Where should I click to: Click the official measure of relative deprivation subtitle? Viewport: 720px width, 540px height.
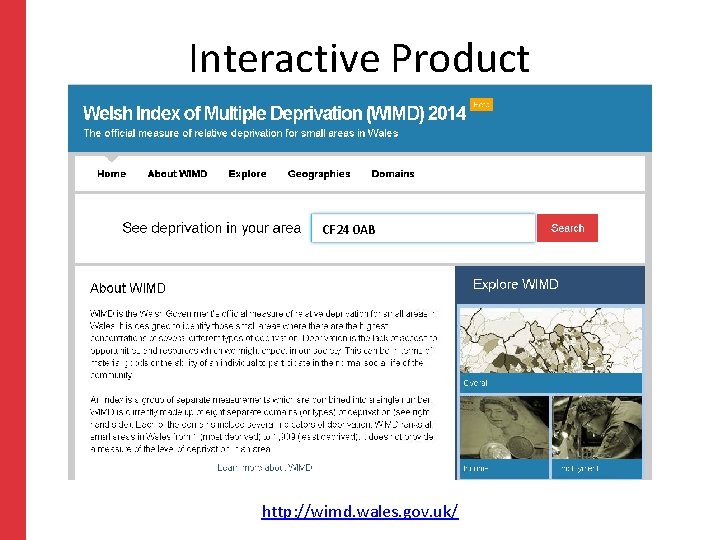[241, 134]
